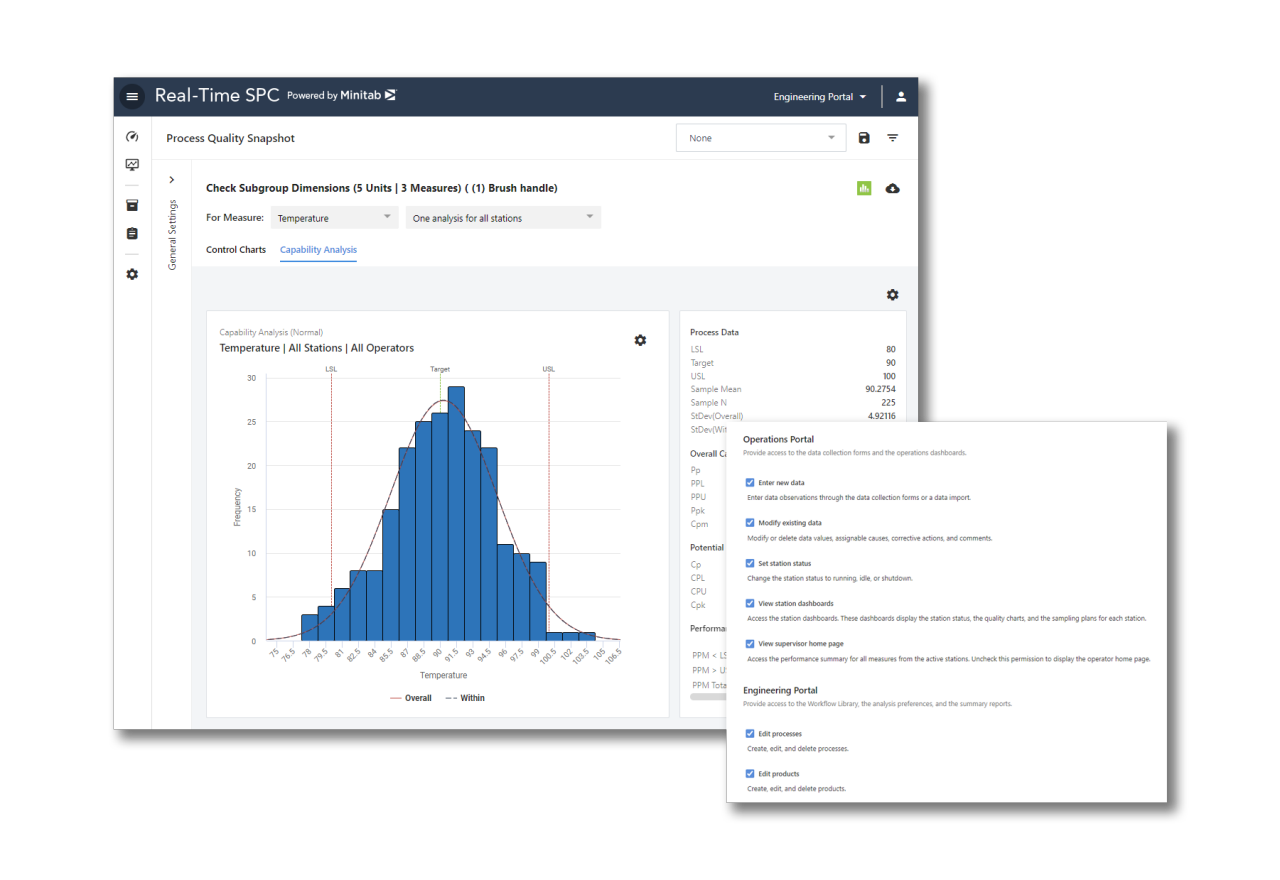Open the capability analysis chart settings gear
The width and height of the screenshot is (1280, 880).
[x=640, y=340]
